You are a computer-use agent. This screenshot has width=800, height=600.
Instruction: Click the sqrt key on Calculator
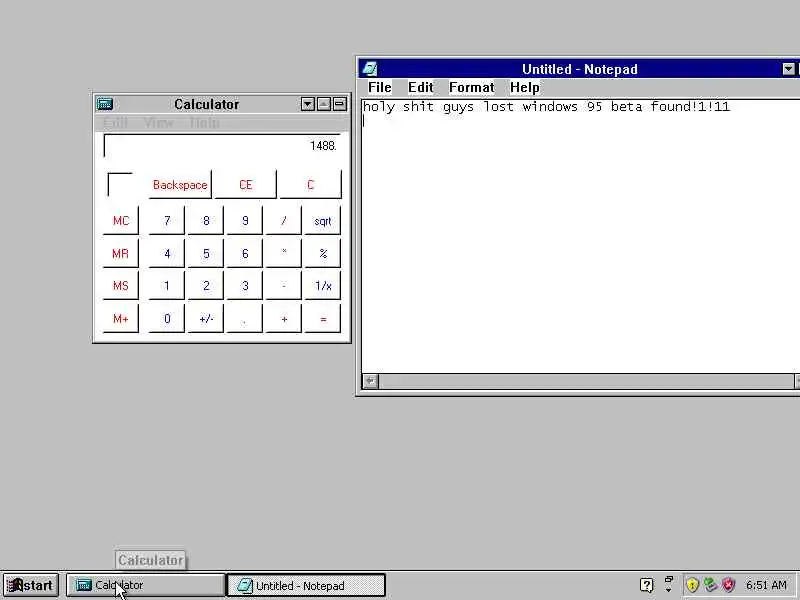coord(322,220)
